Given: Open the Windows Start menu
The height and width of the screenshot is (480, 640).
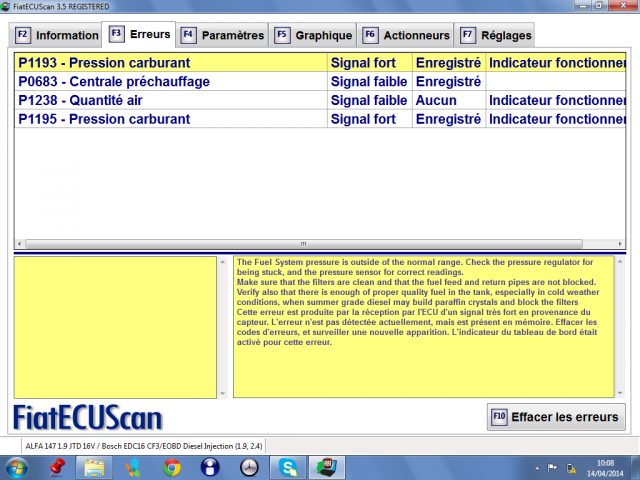Looking at the screenshot, I should [x=16, y=468].
